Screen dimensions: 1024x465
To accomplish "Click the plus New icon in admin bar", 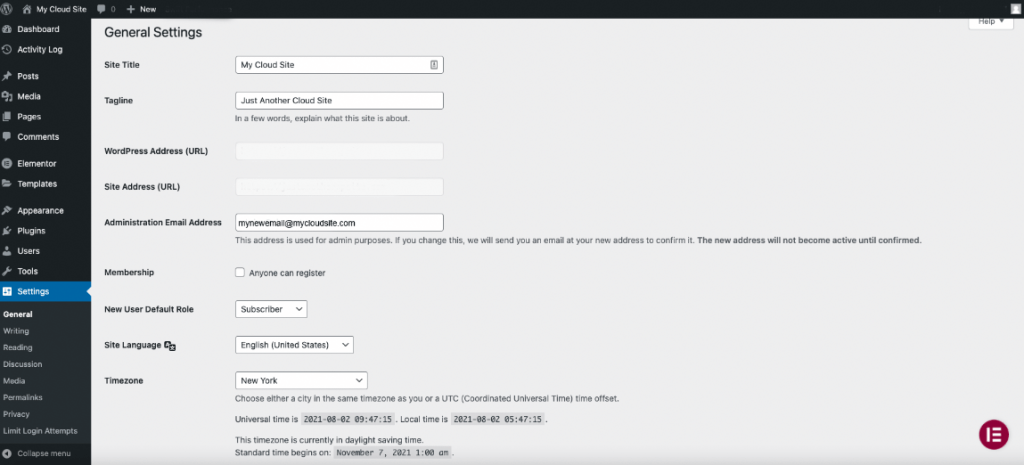I will click(x=131, y=9).
